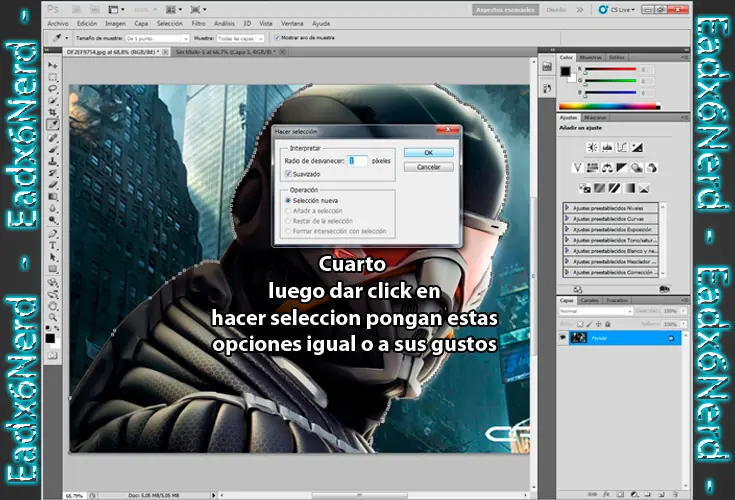Add a Curves adjustment

click(622, 148)
